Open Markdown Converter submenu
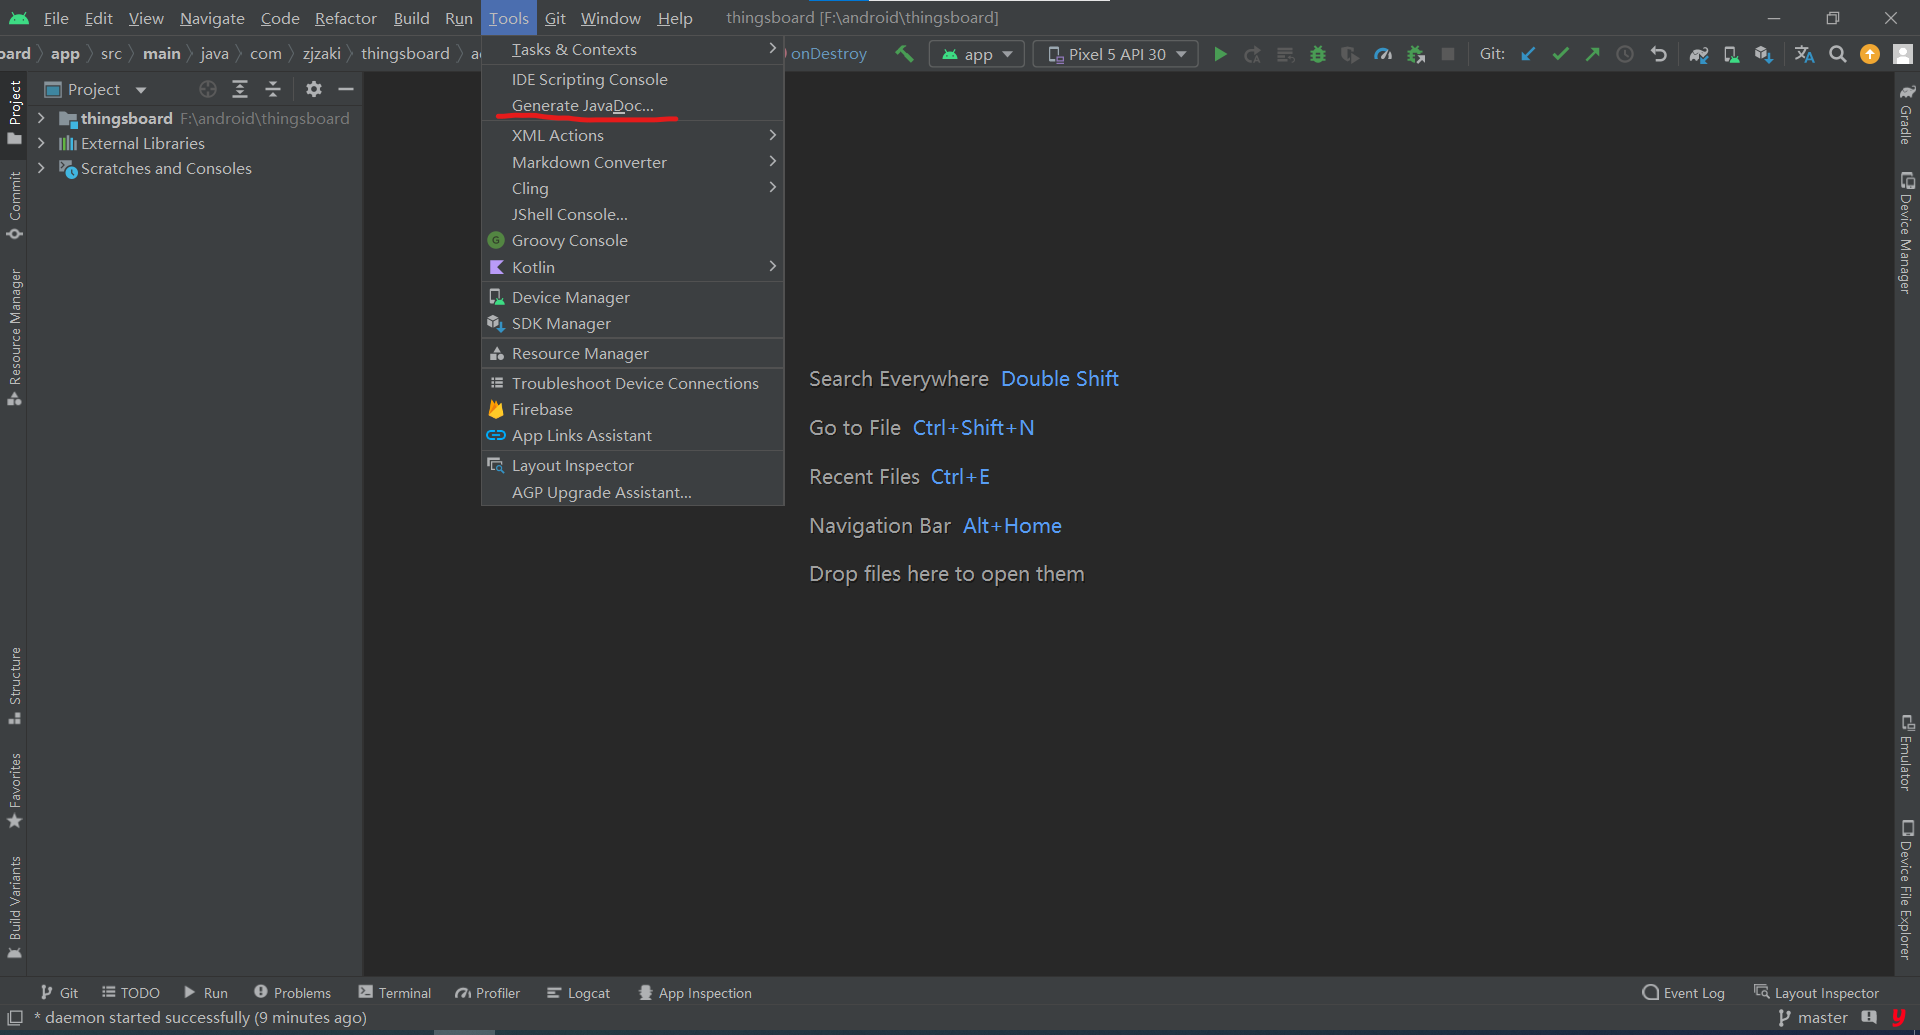Image resolution: width=1920 pixels, height=1035 pixels. [633, 162]
